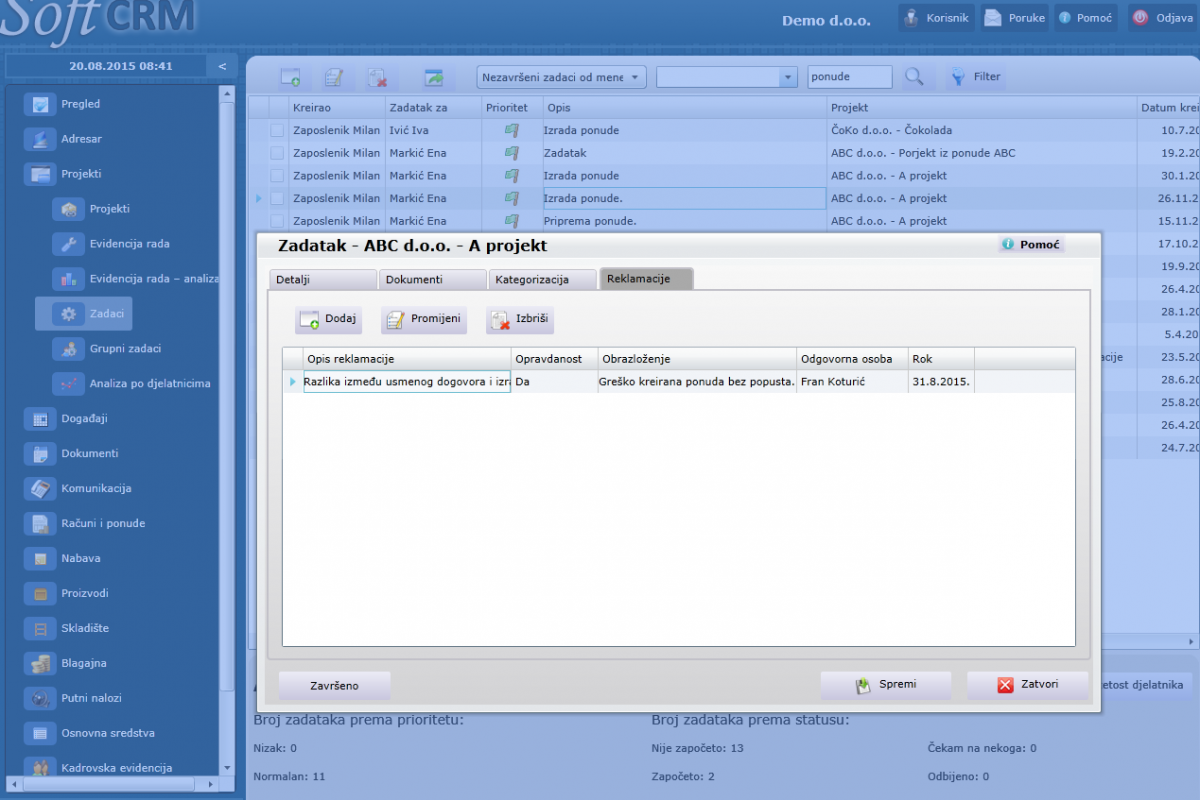Image resolution: width=1200 pixels, height=800 pixels.
Task: Click Izbriši to delete the complaint
Action: (520, 320)
